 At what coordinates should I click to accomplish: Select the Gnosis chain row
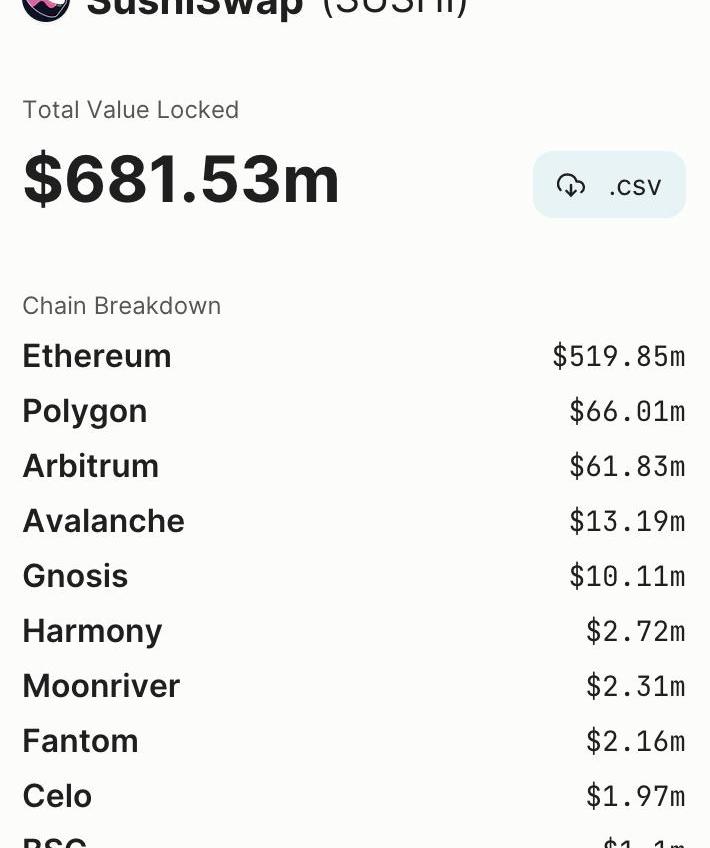pos(354,576)
